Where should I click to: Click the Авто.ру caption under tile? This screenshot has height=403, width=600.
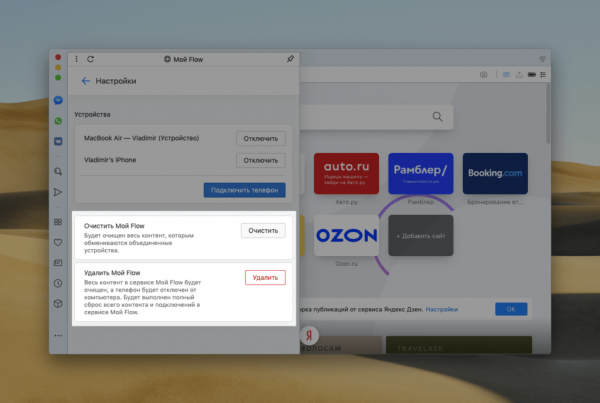pyautogui.click(x=346, y=202)
